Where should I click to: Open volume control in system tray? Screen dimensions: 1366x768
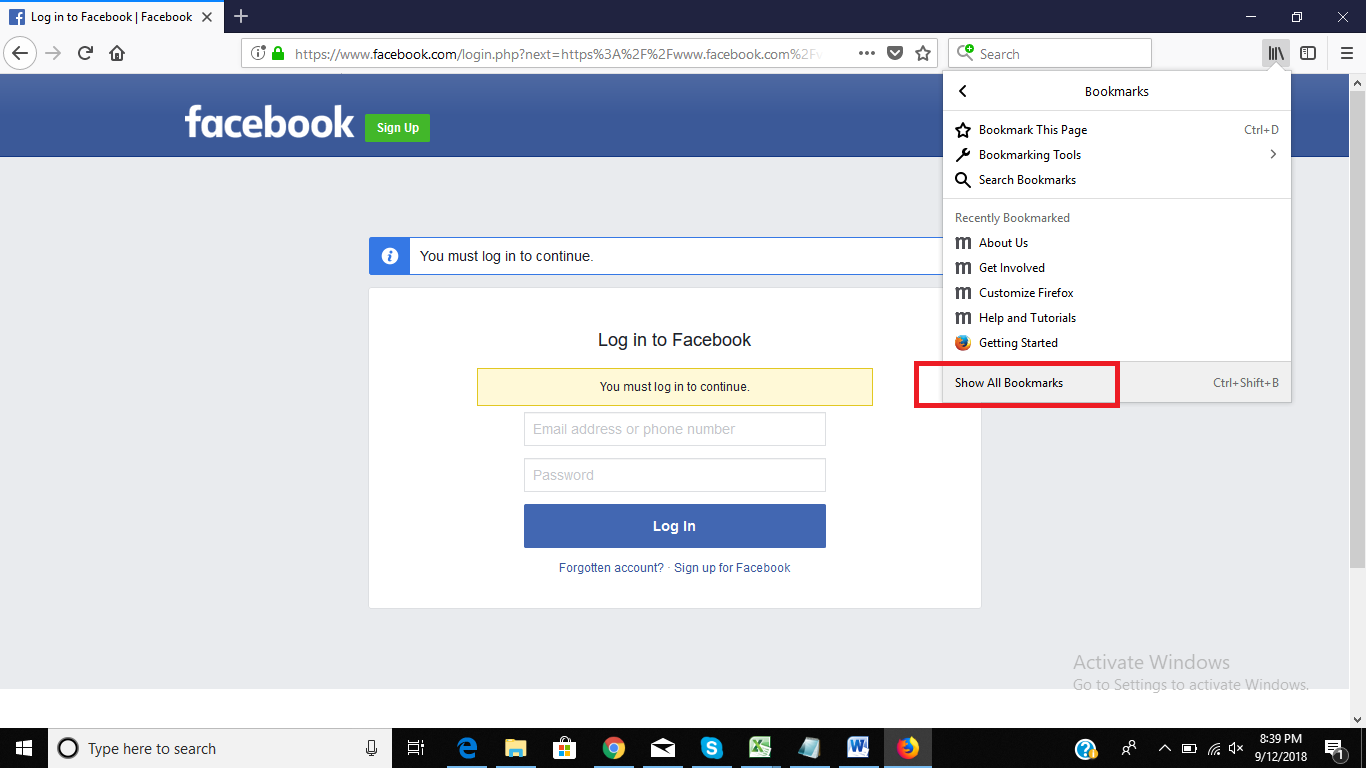tap(1236, 748)
